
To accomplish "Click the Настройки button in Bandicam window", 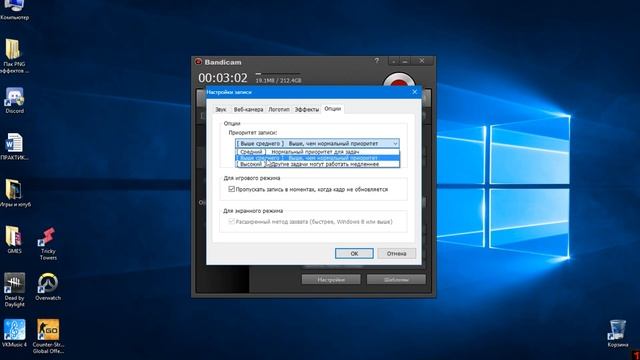I will coord(331,280).
